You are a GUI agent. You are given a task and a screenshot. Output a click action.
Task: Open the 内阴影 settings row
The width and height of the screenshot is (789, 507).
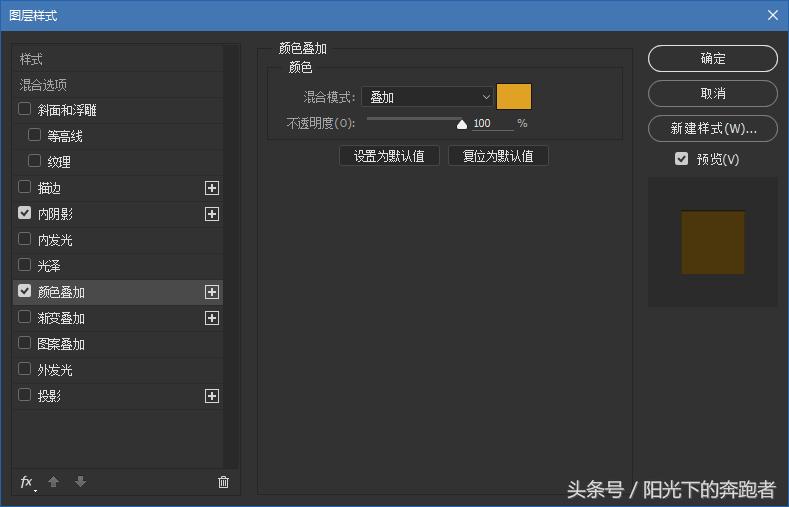118,214
